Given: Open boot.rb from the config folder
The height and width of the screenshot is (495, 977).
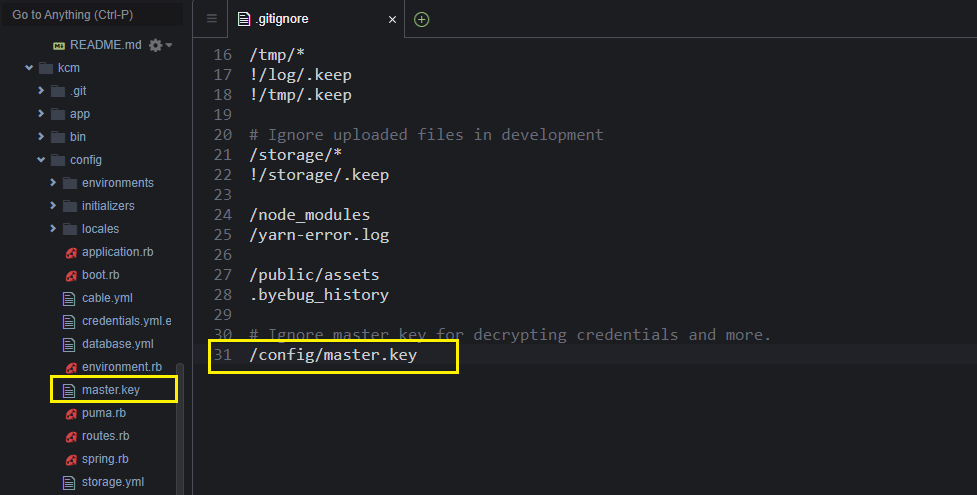Looking at the screenshot, I should point(100,275).
